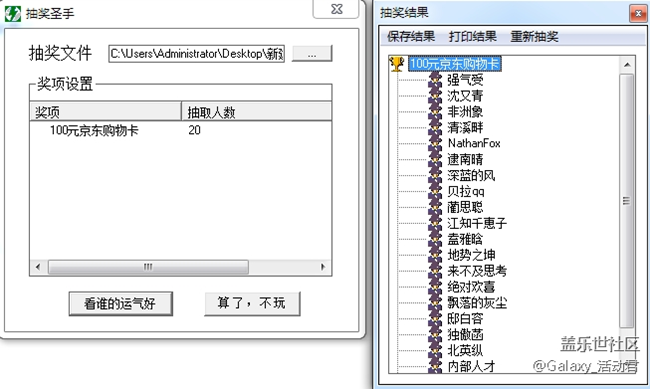
Task: Click the trophy icon beside 100元京东购物卡
Action: pos(397,64)
